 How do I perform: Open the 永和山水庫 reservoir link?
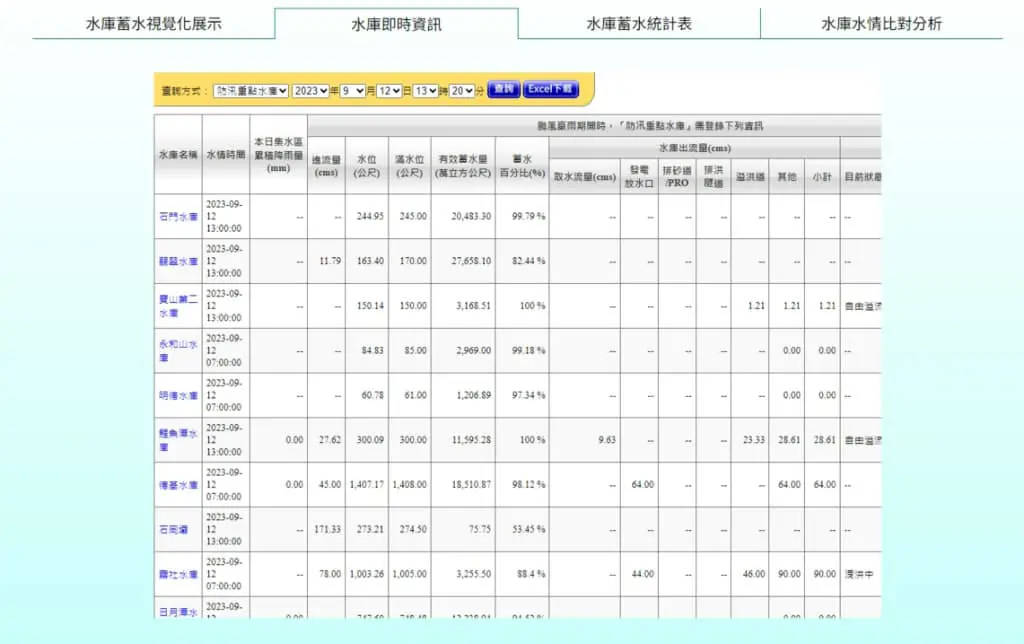click(178, 351)
